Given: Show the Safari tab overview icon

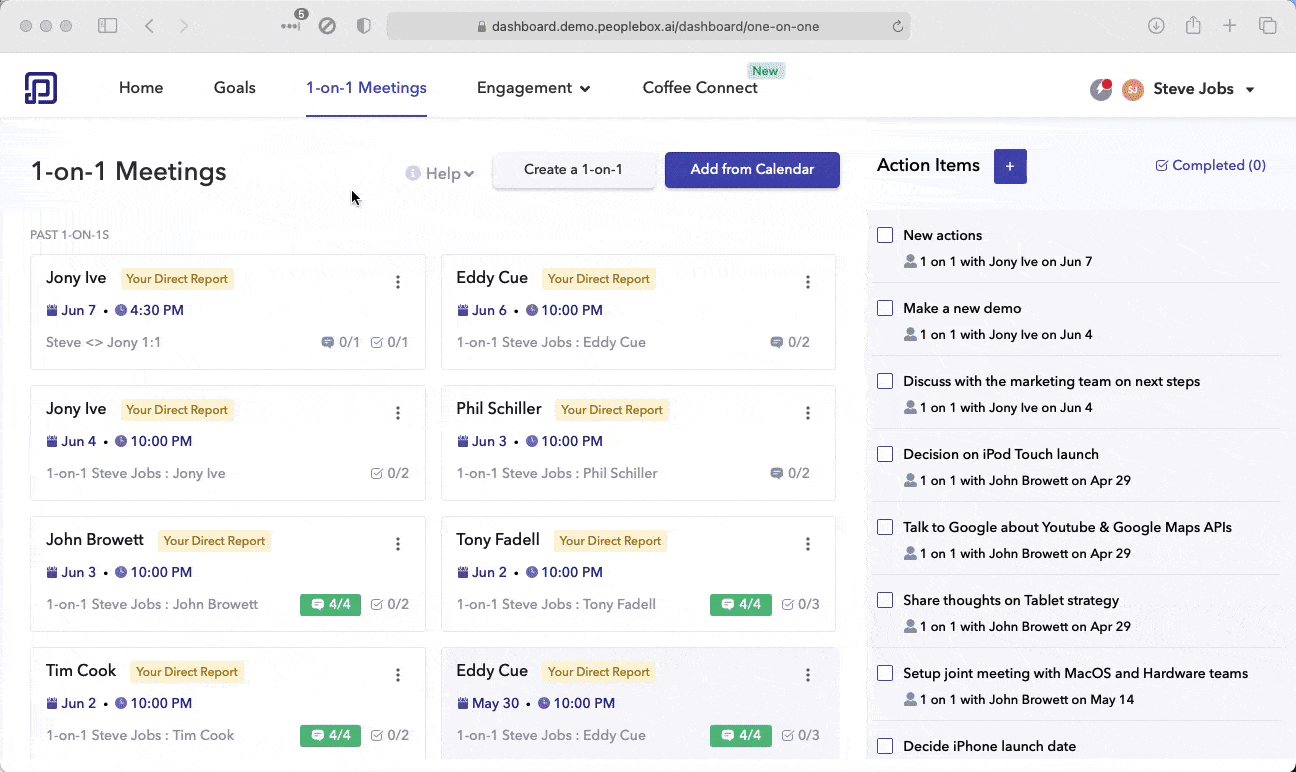Looking at the screenshot, I should tap(1267, 26).
